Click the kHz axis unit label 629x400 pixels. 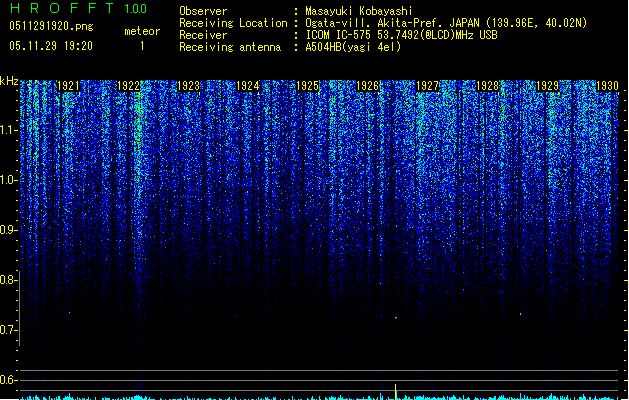pos(9,81)
